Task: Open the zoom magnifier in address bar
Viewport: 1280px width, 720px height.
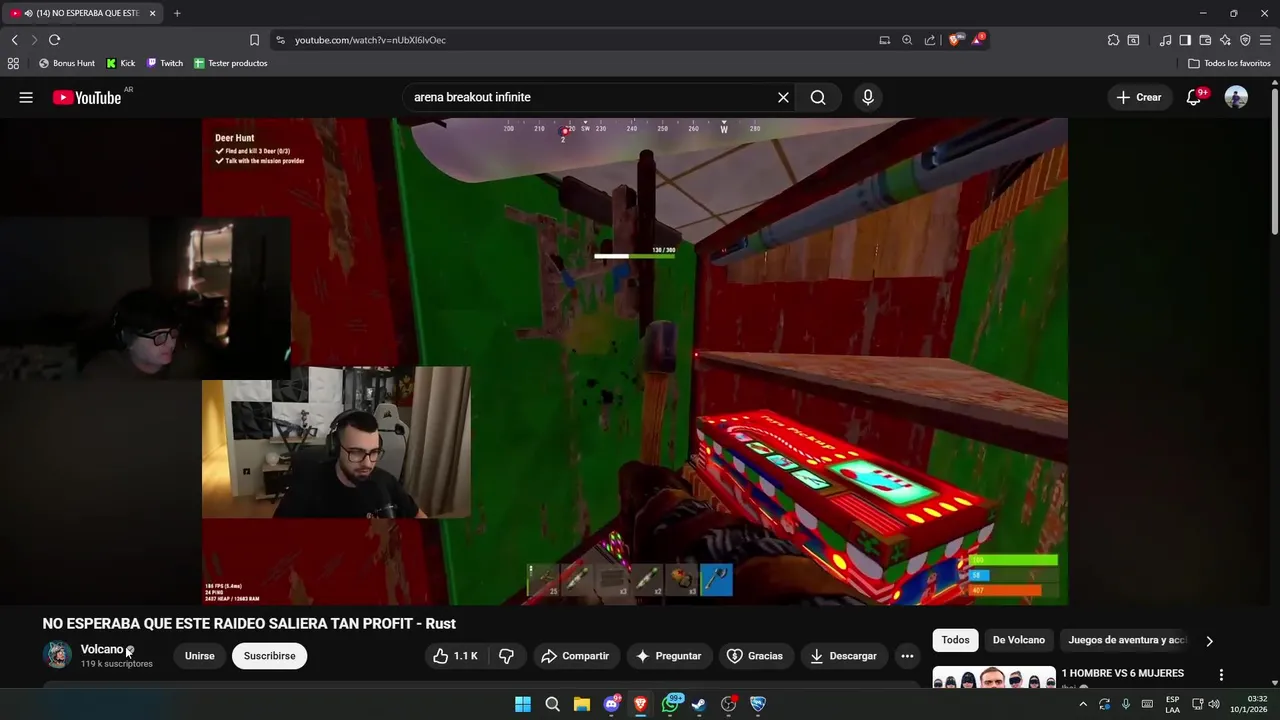Action: coord(907,40)
